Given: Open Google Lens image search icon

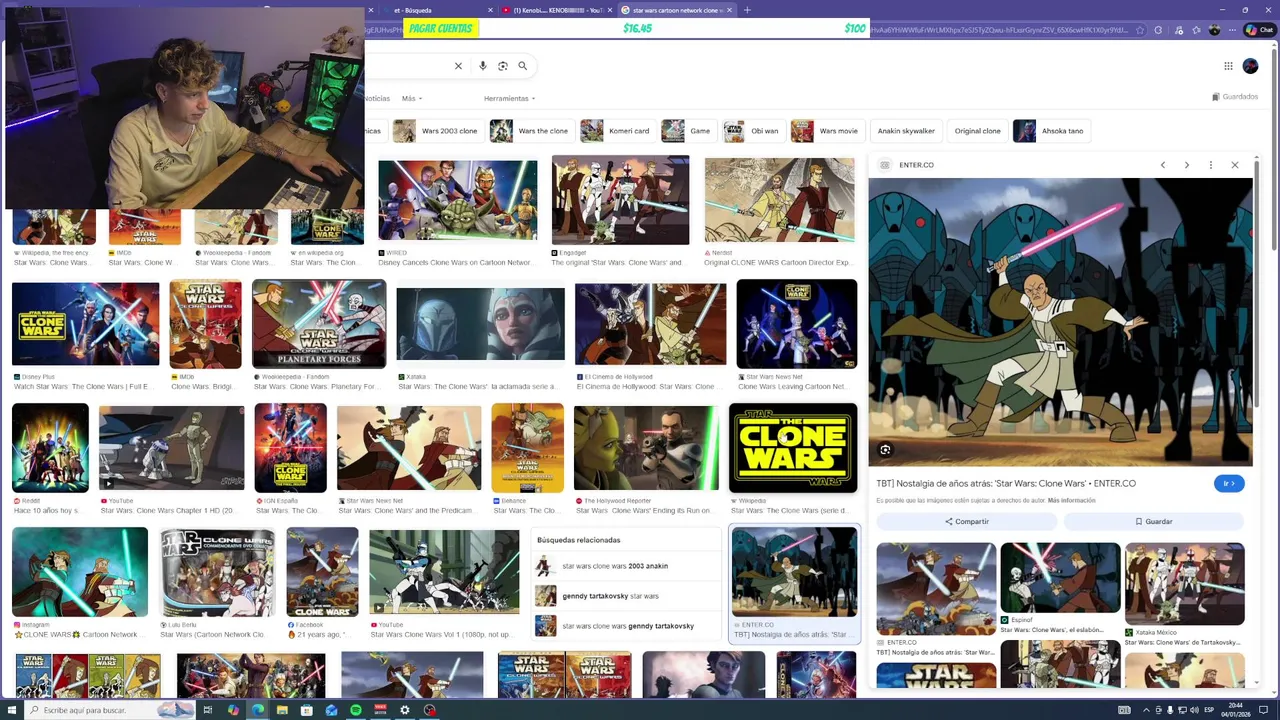Looking at the screenshot, I should pos(503,66).
